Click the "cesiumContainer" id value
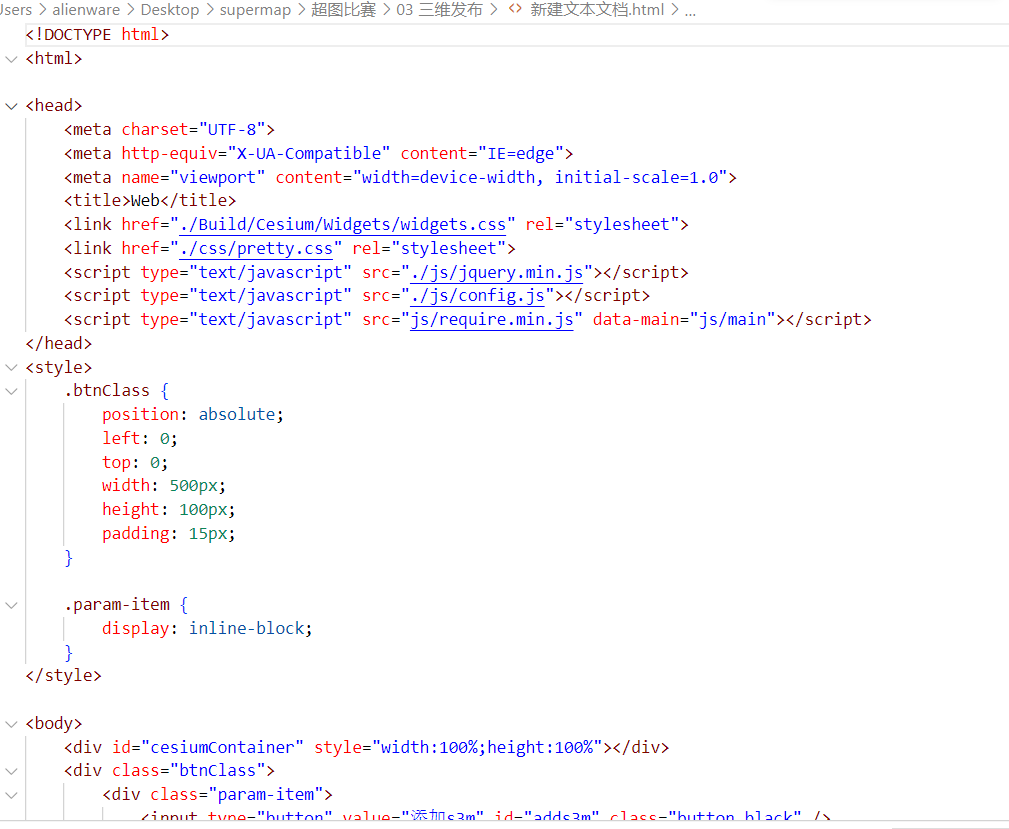This screenshot has height=829, width=1009. coord(222,748)
